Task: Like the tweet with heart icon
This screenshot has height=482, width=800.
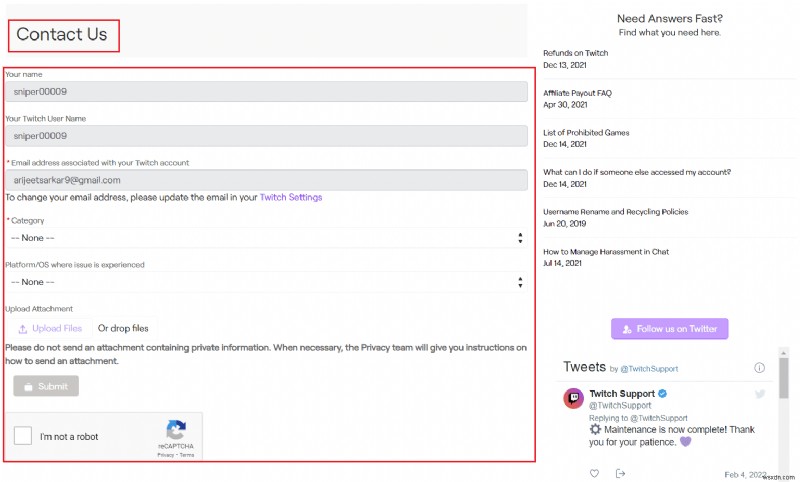Action: click(594, 473)
